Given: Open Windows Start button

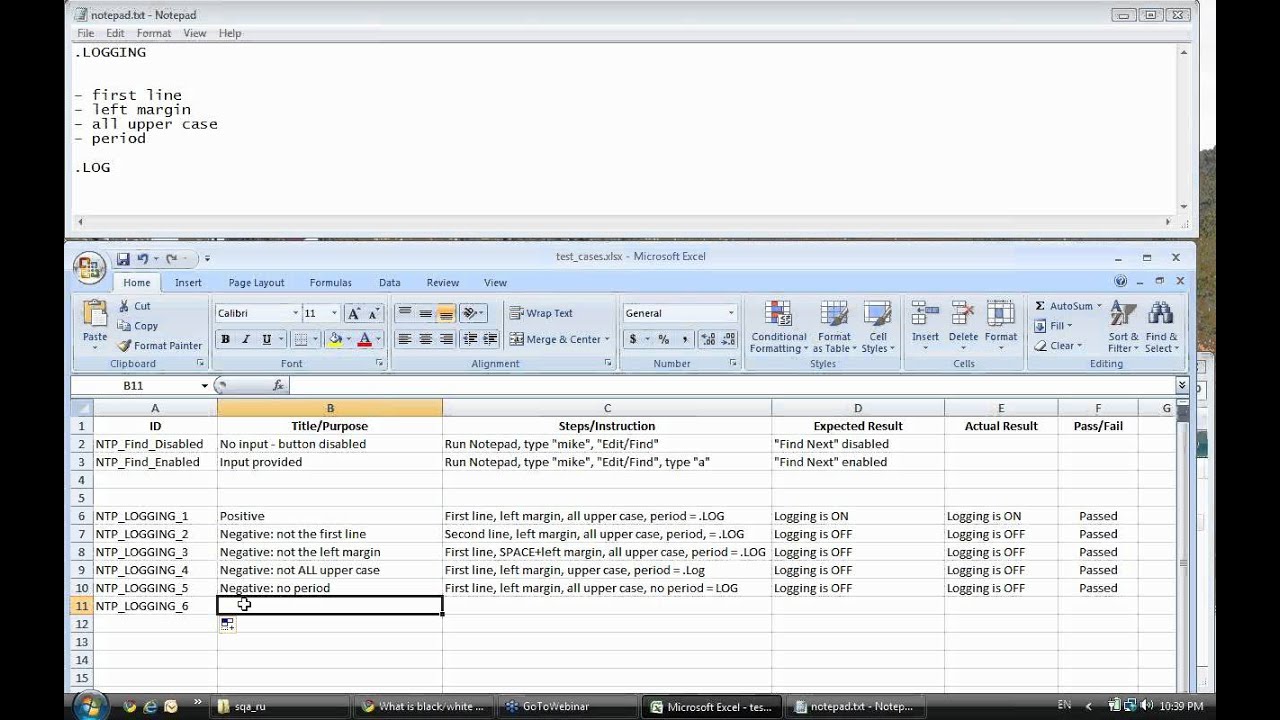Looking at the screenshot, I should pos(89,706).
